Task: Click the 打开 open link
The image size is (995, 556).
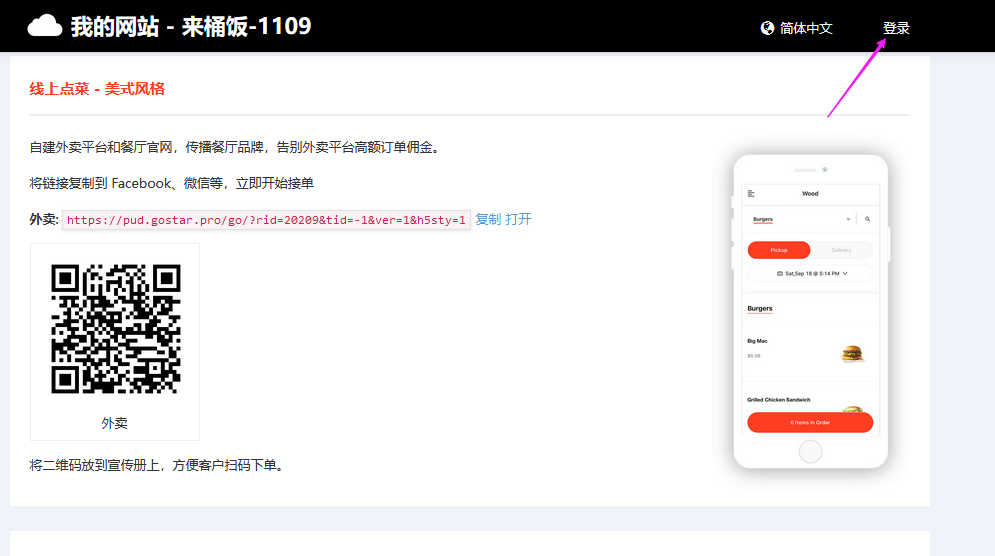Action: pyautogui.click(x=518, y=219)
